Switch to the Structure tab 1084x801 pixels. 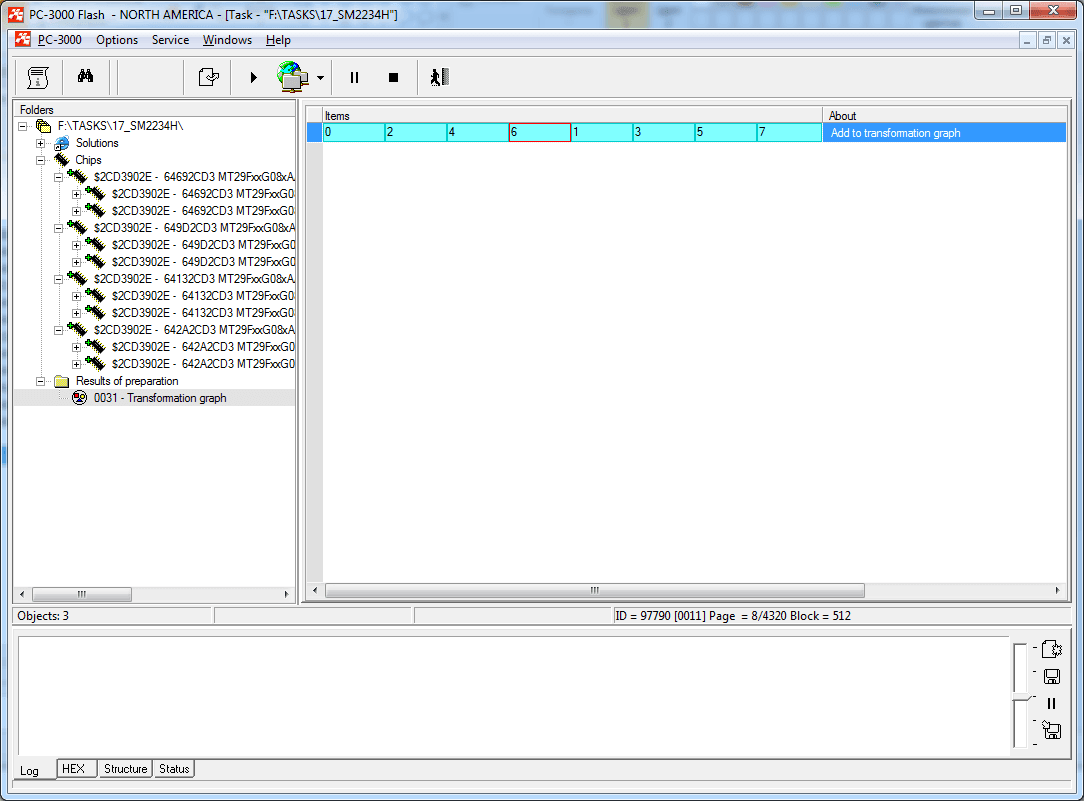point(125,769)
